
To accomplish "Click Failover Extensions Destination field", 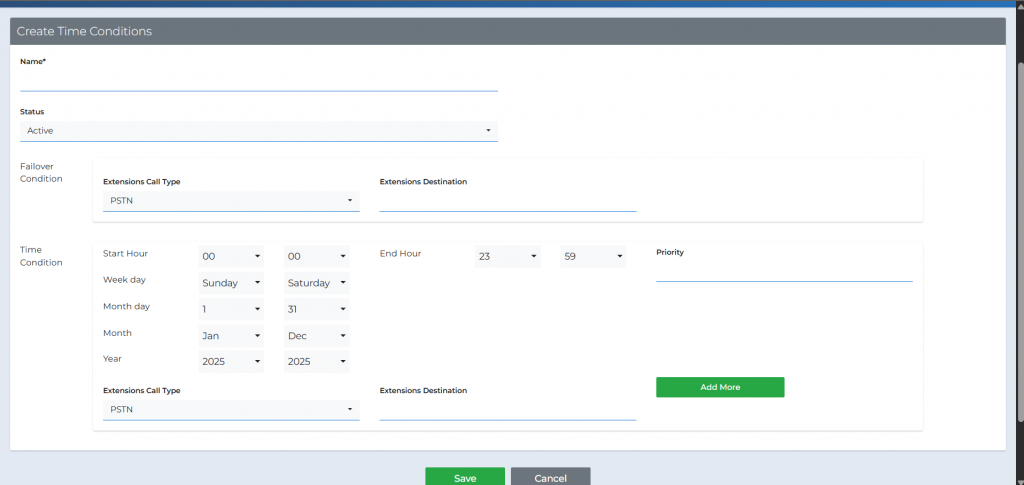I will 507,201.
